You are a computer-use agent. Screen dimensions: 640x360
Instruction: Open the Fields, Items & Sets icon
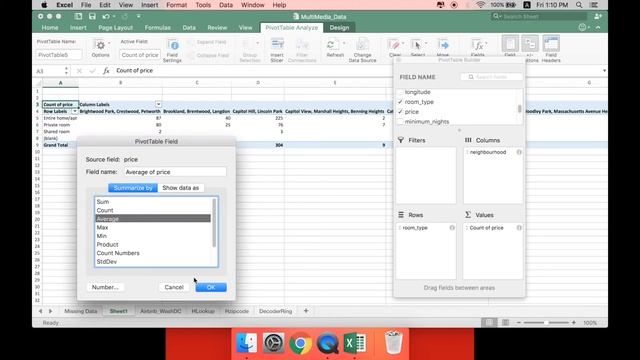pyautogui.click(x=477, y=44)
